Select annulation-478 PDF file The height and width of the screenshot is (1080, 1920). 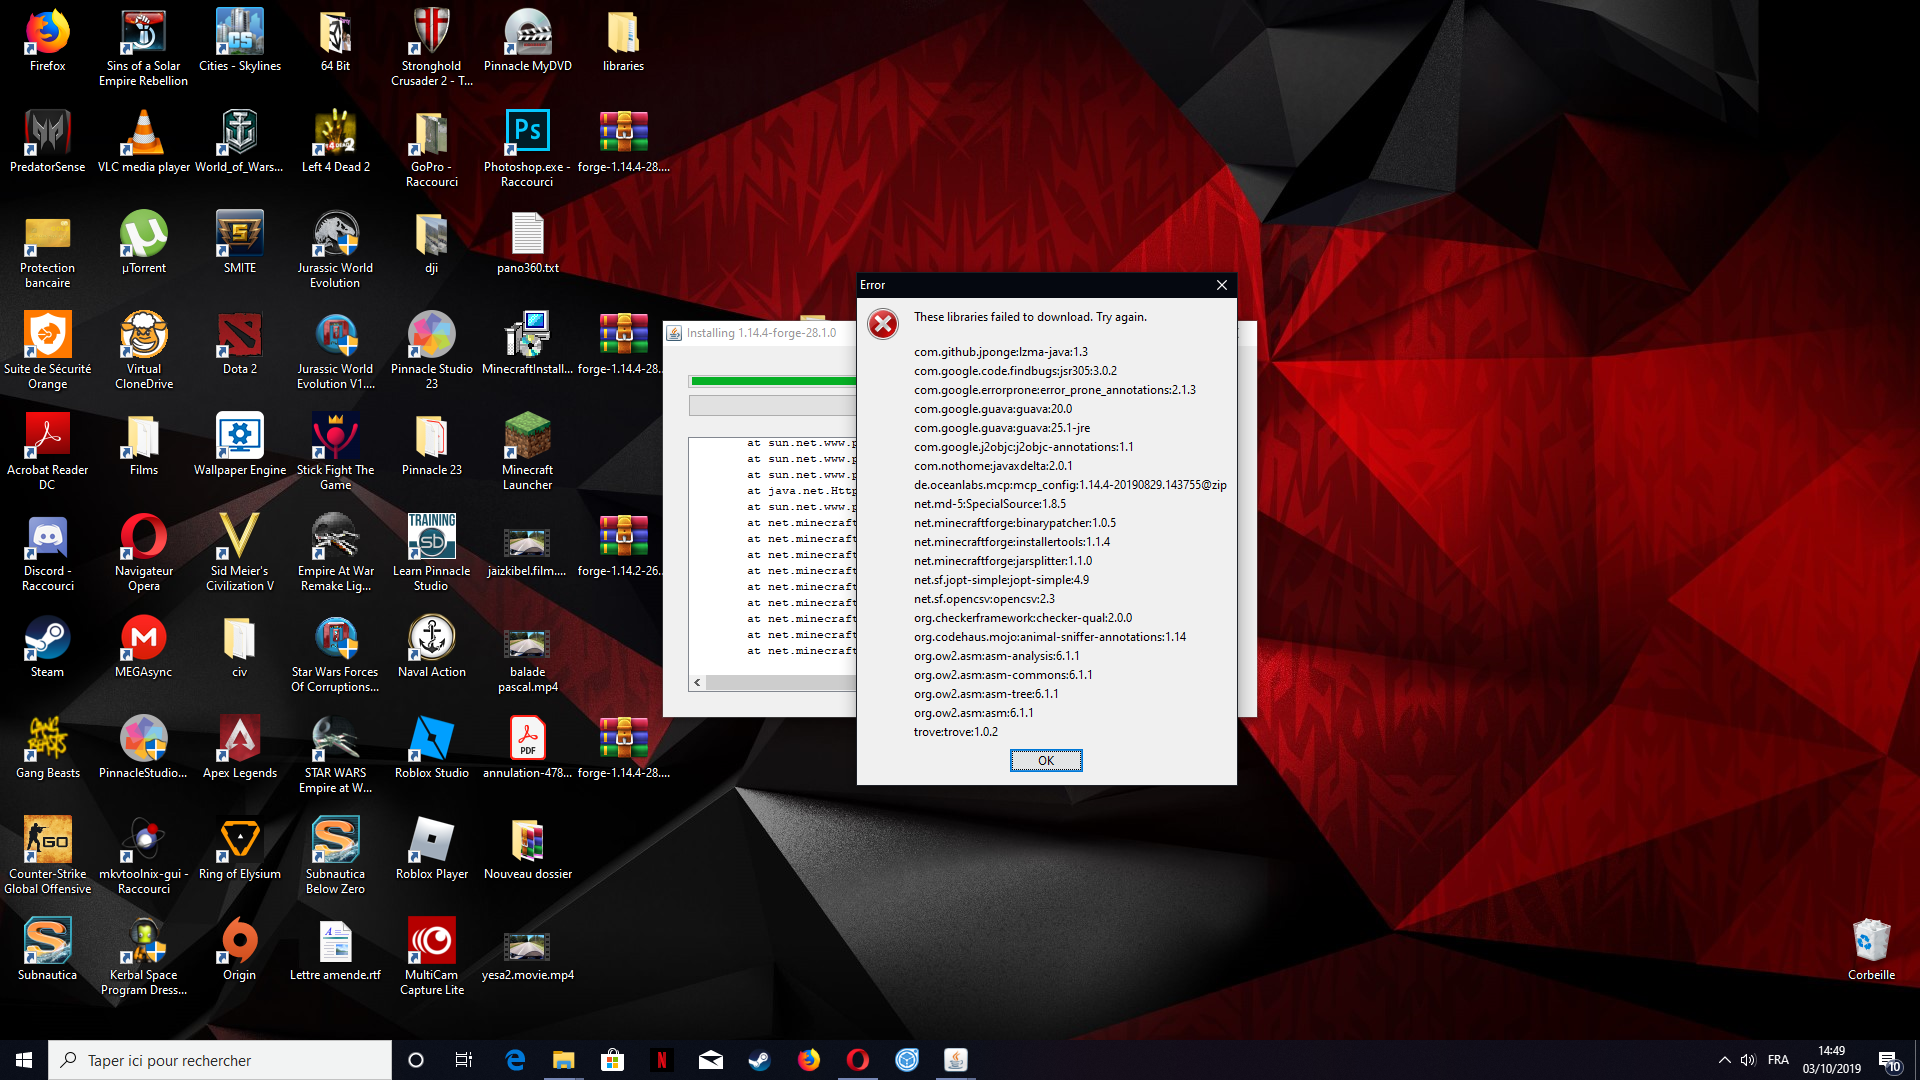[527, 749]
